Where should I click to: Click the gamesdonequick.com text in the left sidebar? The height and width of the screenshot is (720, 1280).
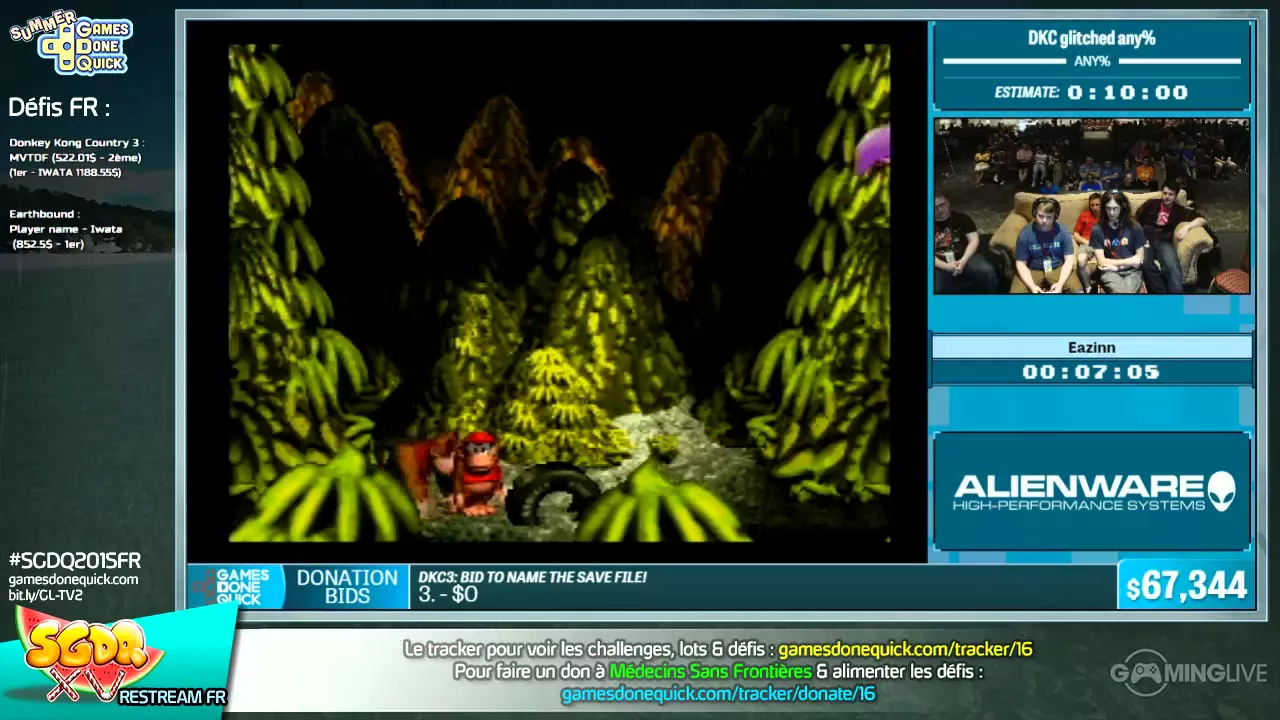tap(74, 580)
